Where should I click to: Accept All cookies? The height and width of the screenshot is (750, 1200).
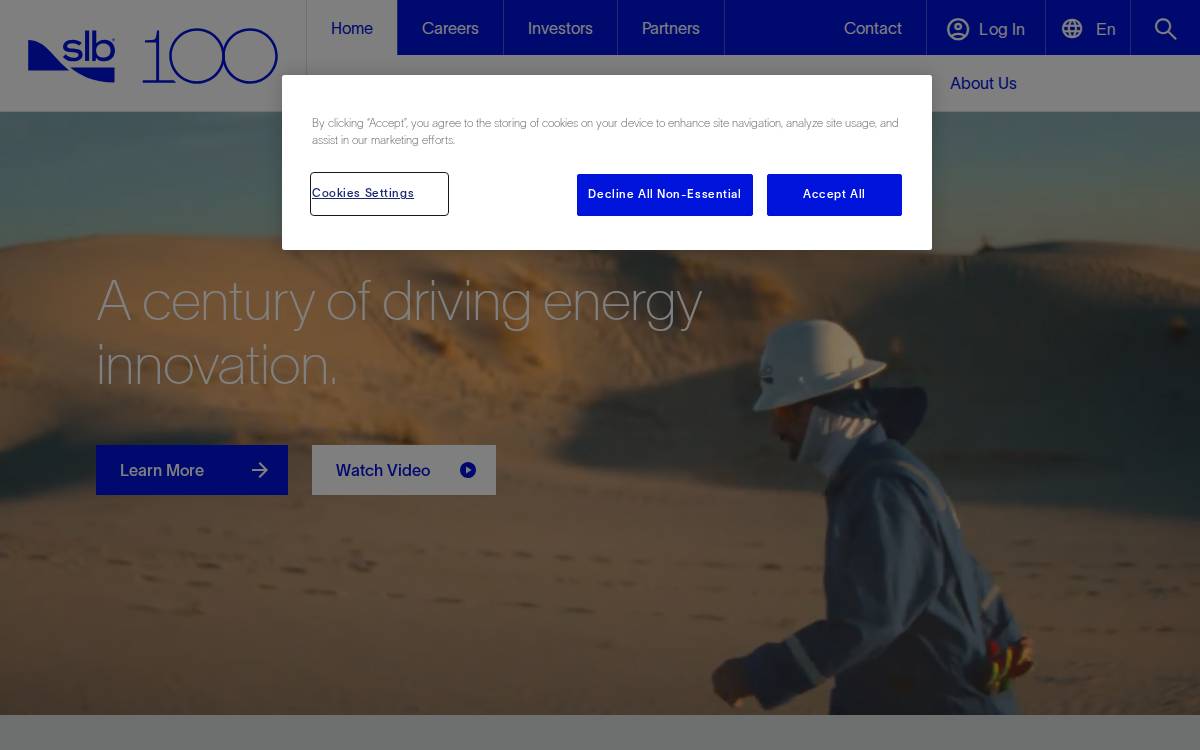click(834, 195)
